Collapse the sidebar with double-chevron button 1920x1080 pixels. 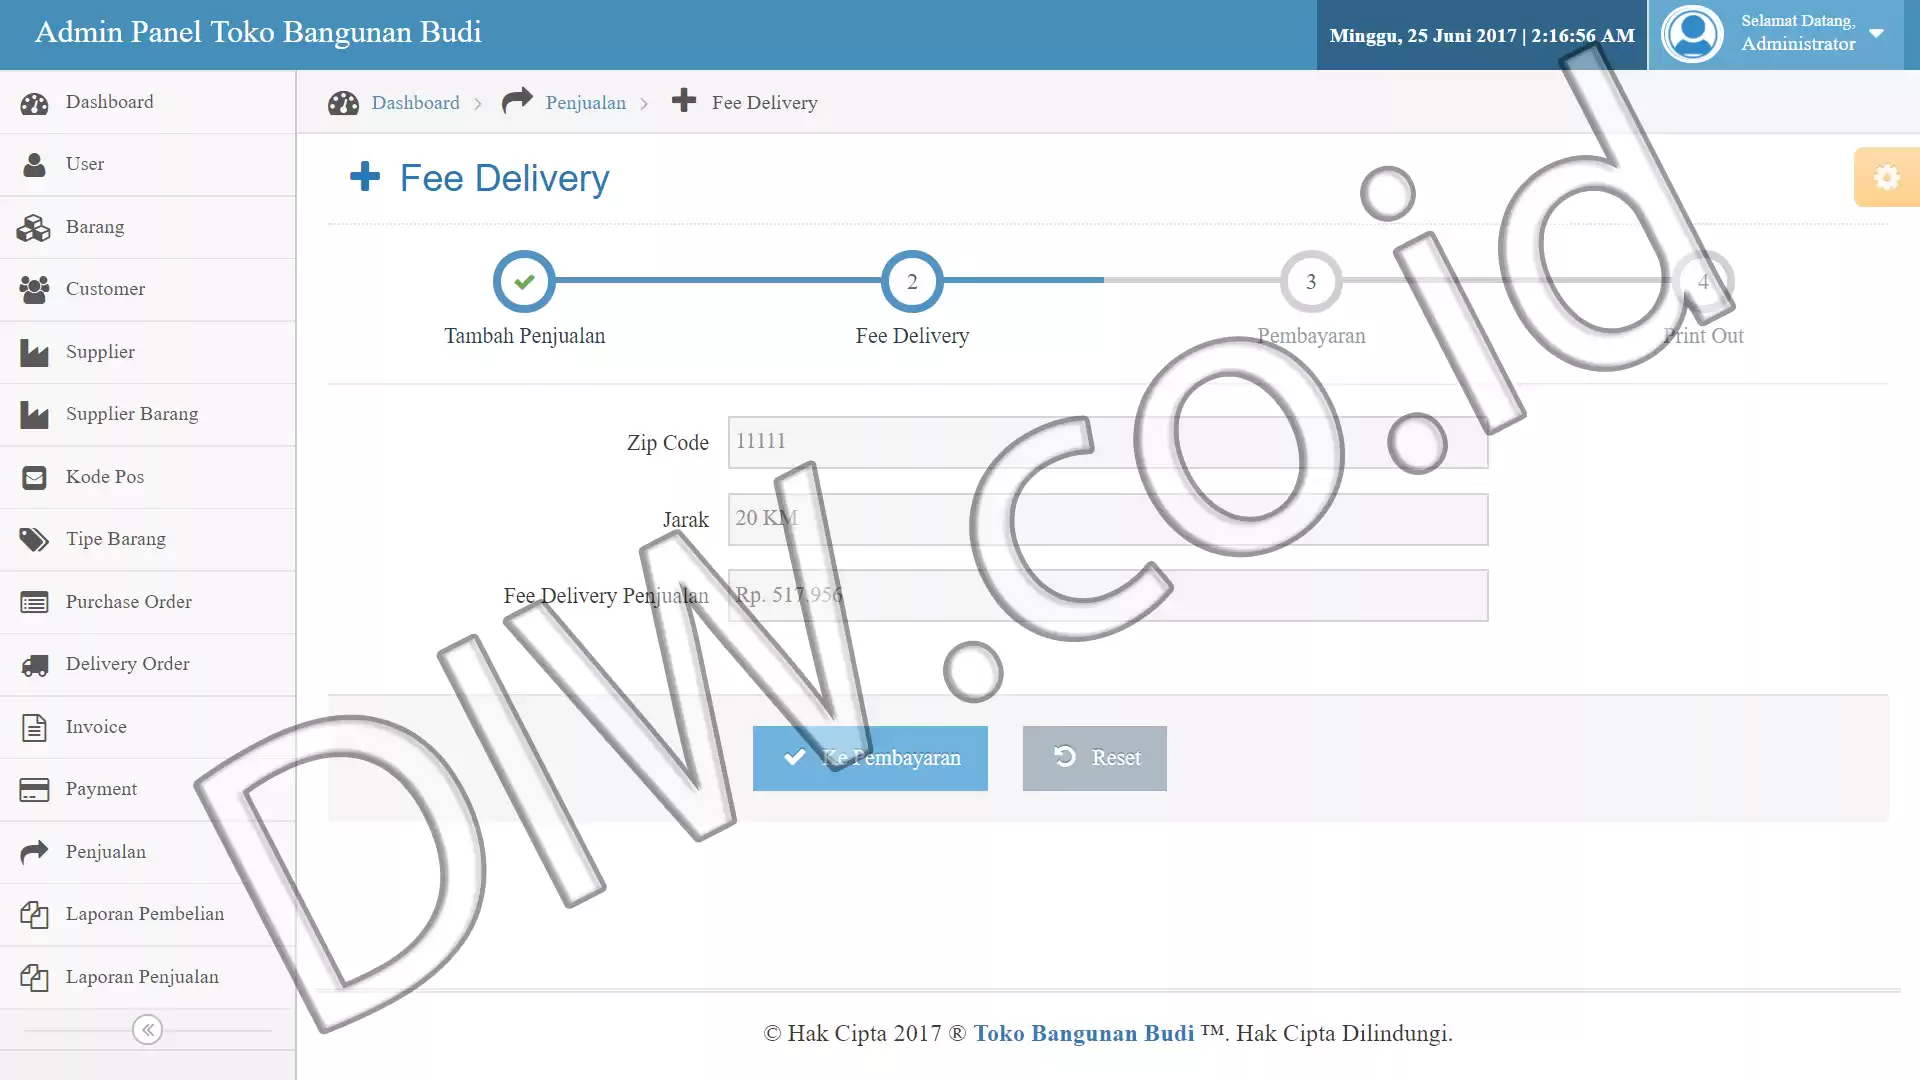(x=148, y=1030)
